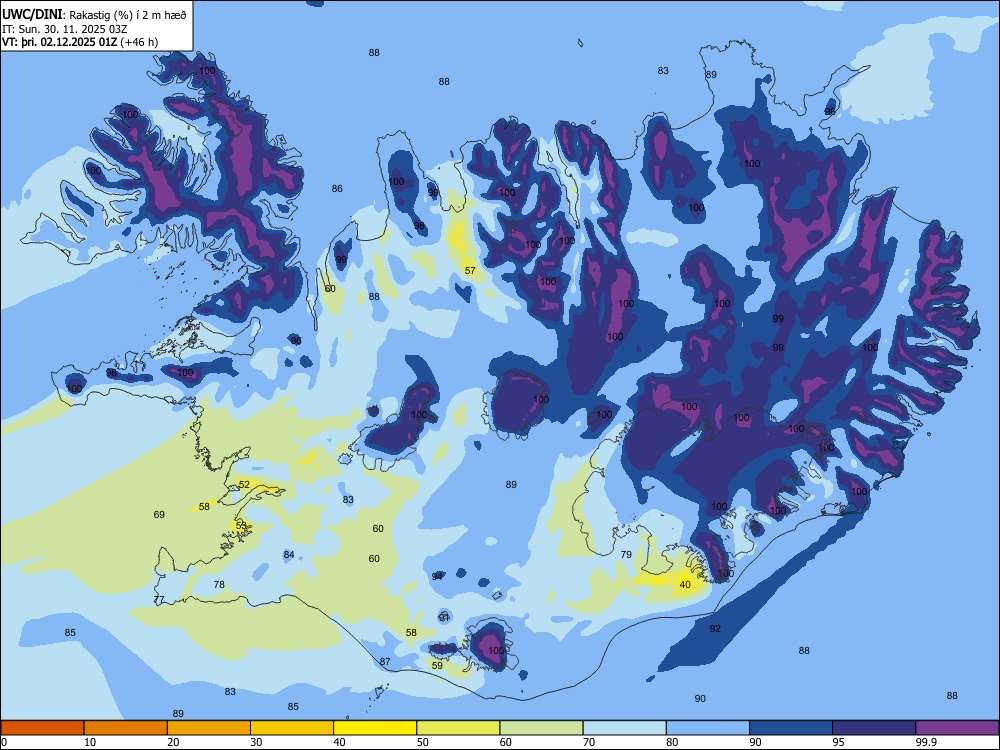1000x750 pixels.
Task: Select the 20–30 light orange legend swatch
Action: pyautogui.click(x=209, y=728)
